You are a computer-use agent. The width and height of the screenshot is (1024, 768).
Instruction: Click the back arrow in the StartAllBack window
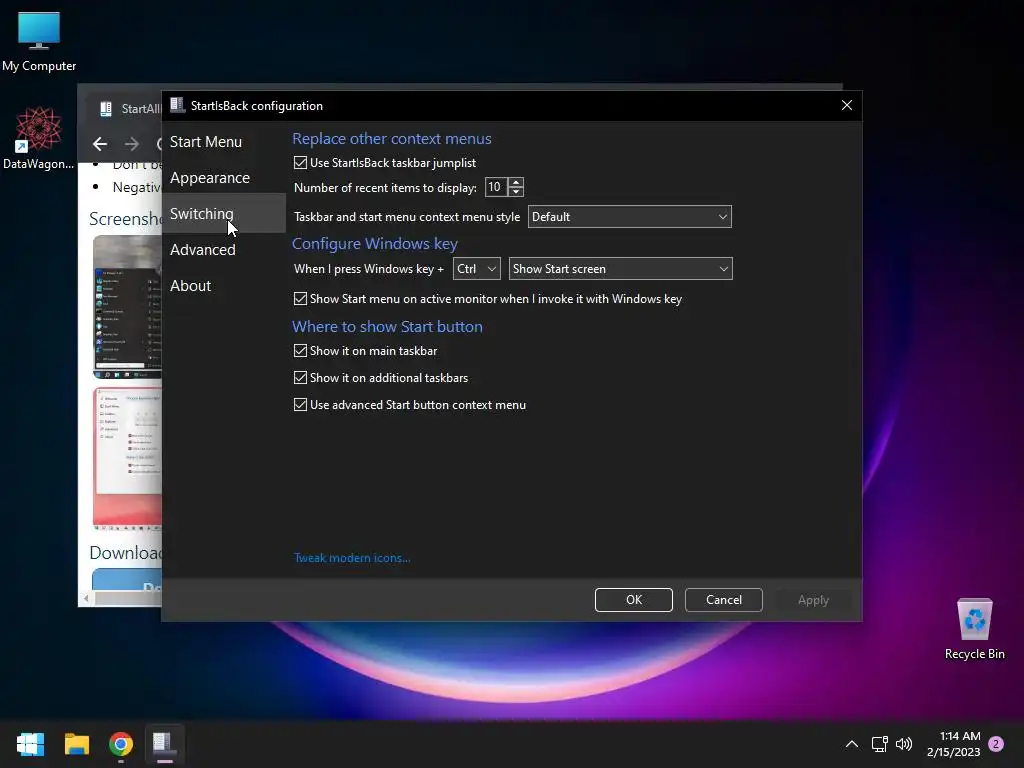[x=100, y=144]
